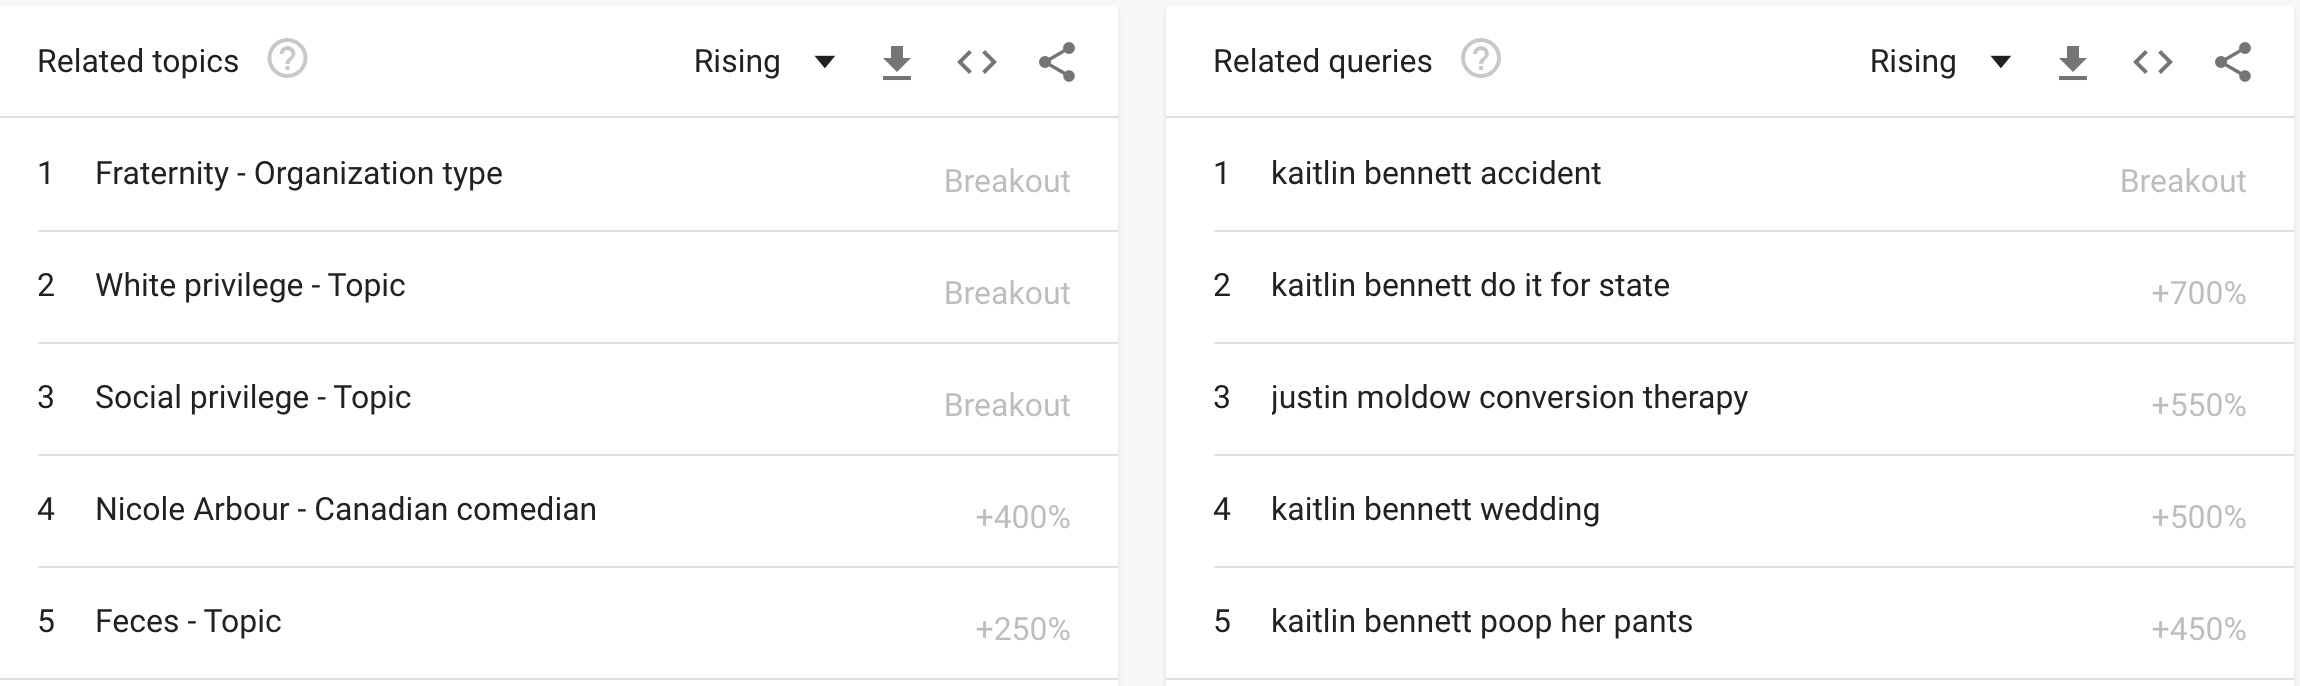Screen dimensions: 2300x686
Task: Open embed code for Related topics
Action: point(977,62)
